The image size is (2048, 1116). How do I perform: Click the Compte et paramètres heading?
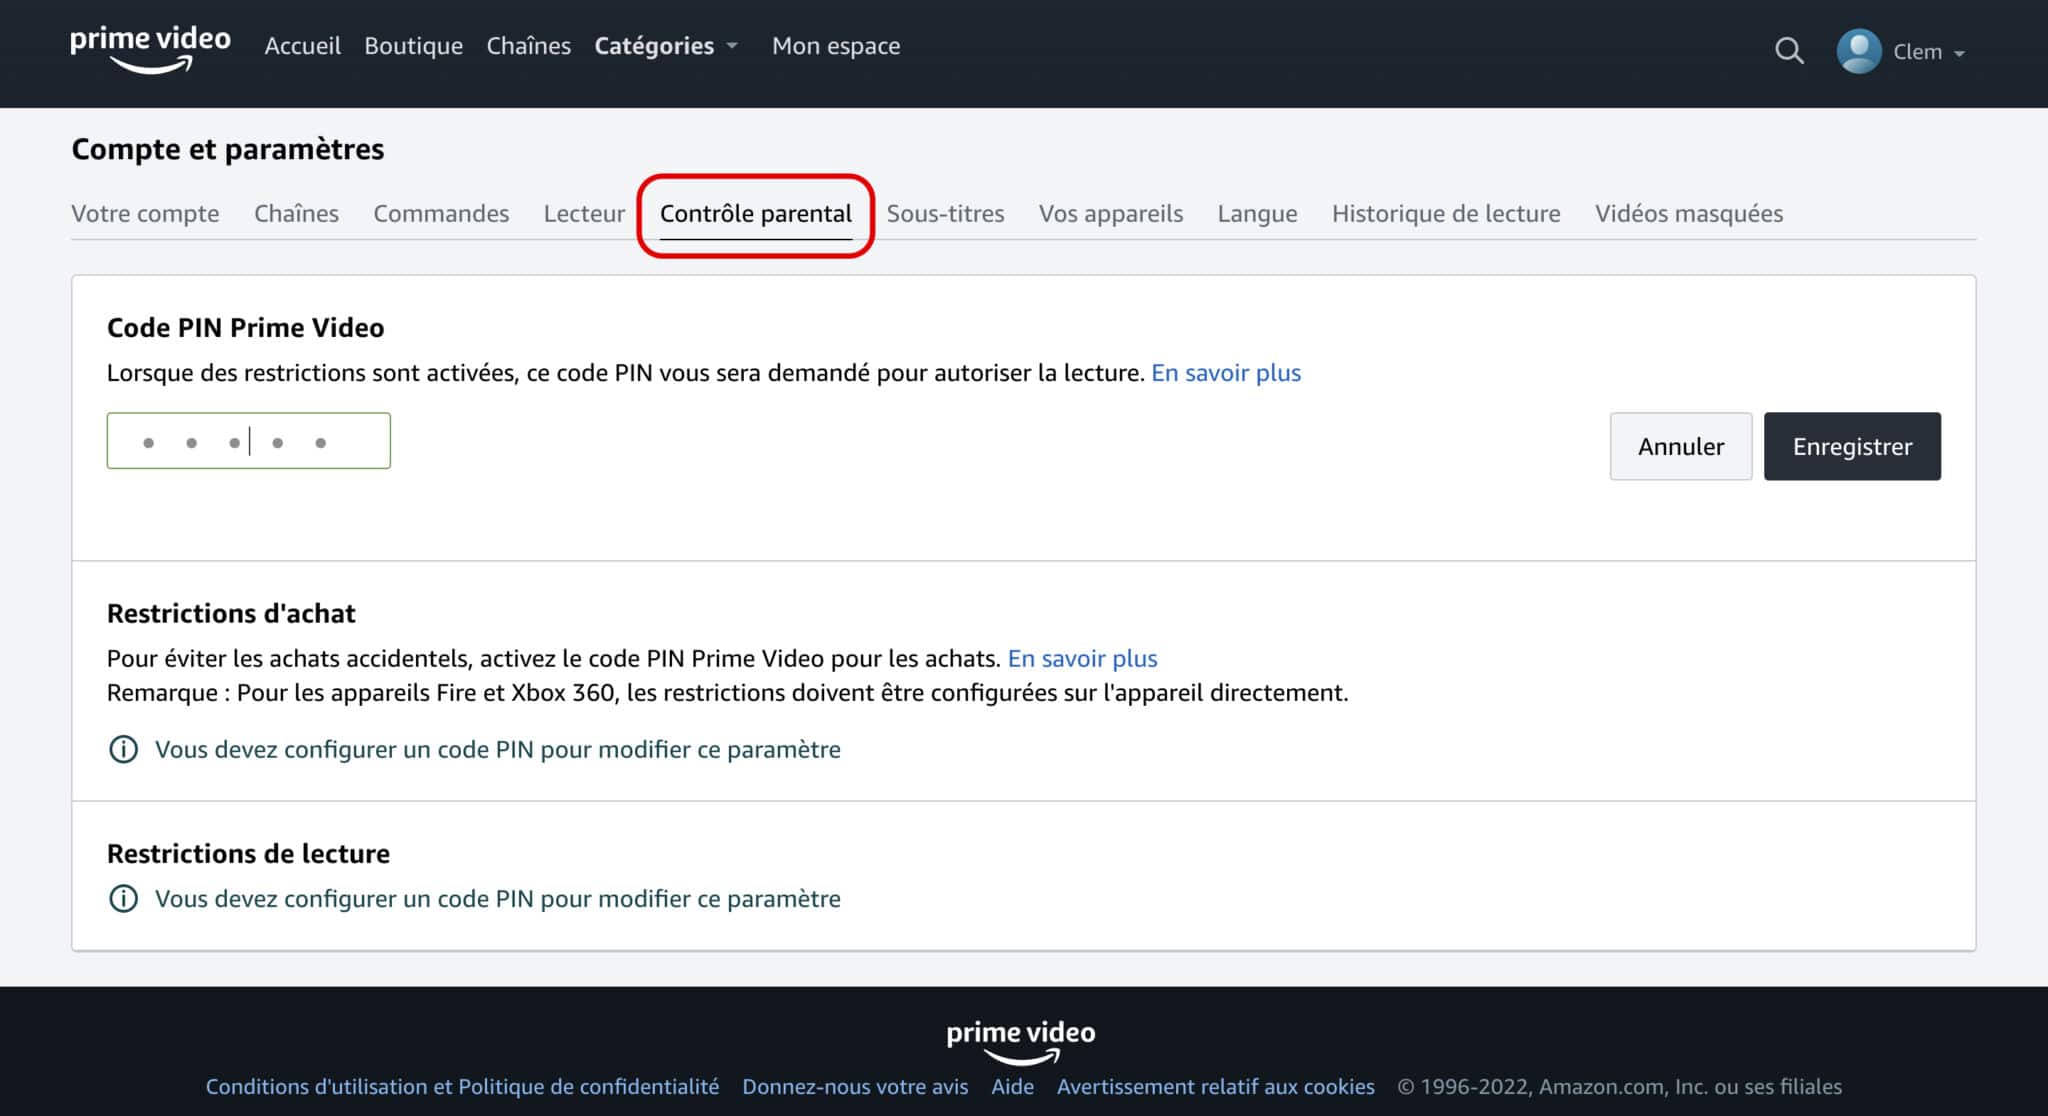pyautogui.click(x=228, y=149)
